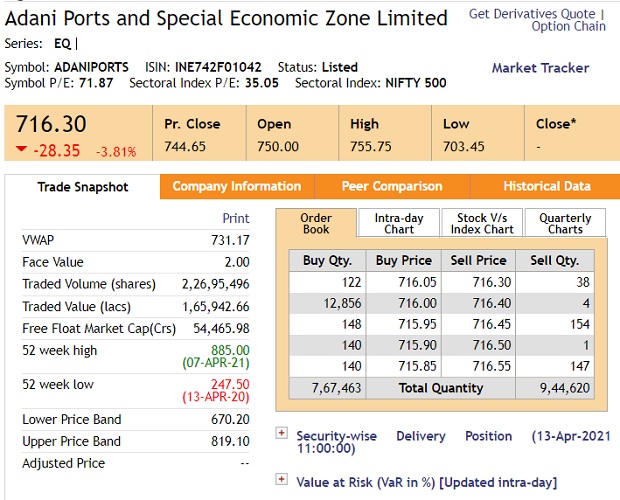Click the Print link
This screenshot has width=620, height=500.
point(236,218)
